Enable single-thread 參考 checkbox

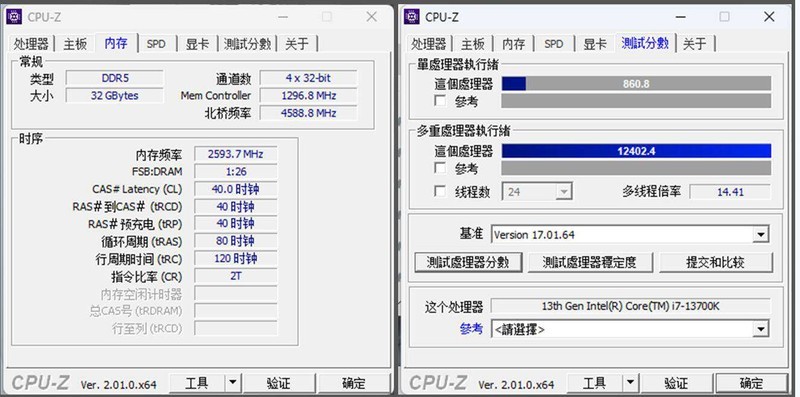pyautogui.click(x=440, y=100)
